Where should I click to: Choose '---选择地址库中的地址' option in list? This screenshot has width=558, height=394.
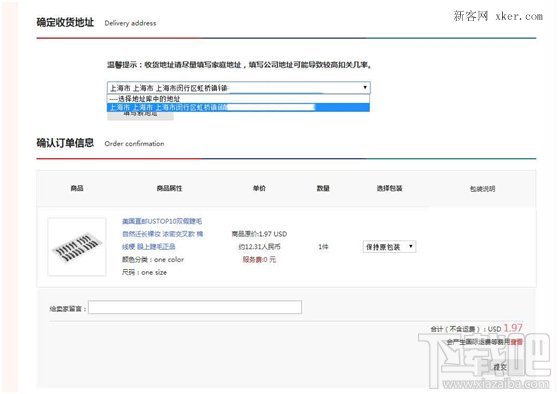238,99
